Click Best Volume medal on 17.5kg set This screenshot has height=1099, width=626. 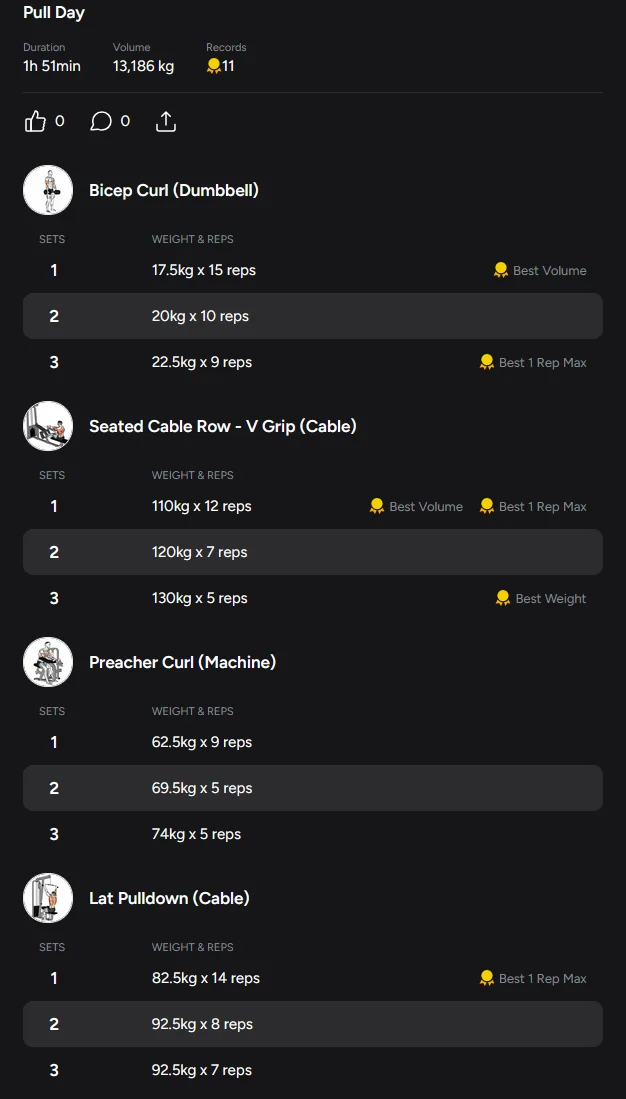coord(501,270)
